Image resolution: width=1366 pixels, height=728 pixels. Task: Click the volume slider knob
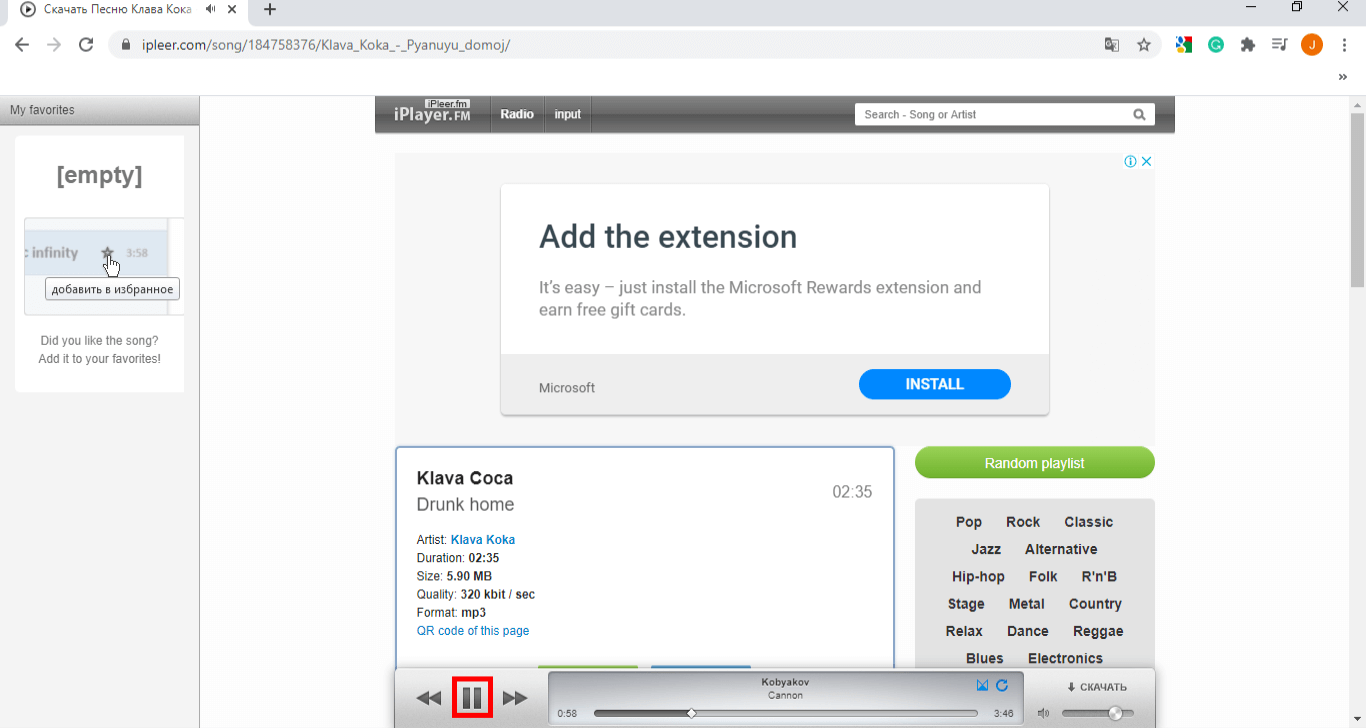(x=1115, y=713)
